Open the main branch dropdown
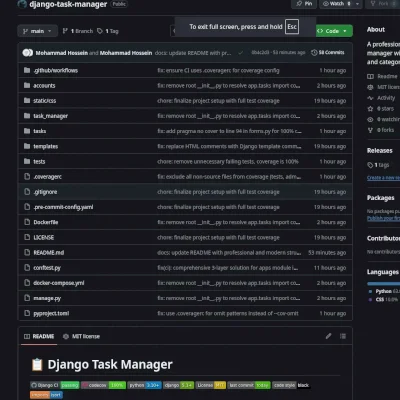The height and width of the screenshot is (400, 400). point(37,31)
